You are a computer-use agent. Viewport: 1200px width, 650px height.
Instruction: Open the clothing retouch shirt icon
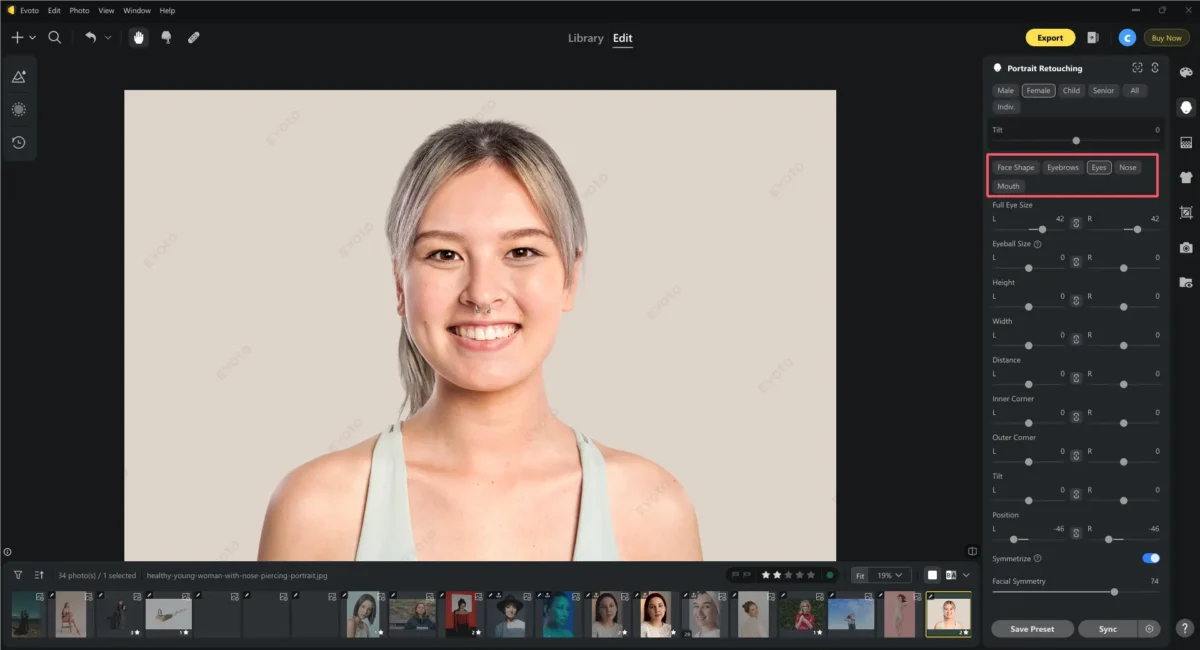pyautogui.click(x=1186, y=177)
